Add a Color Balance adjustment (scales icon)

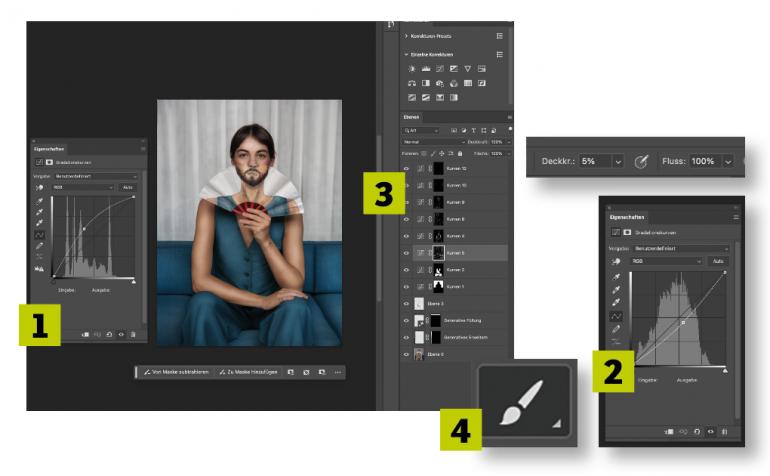tap(412, 83)
